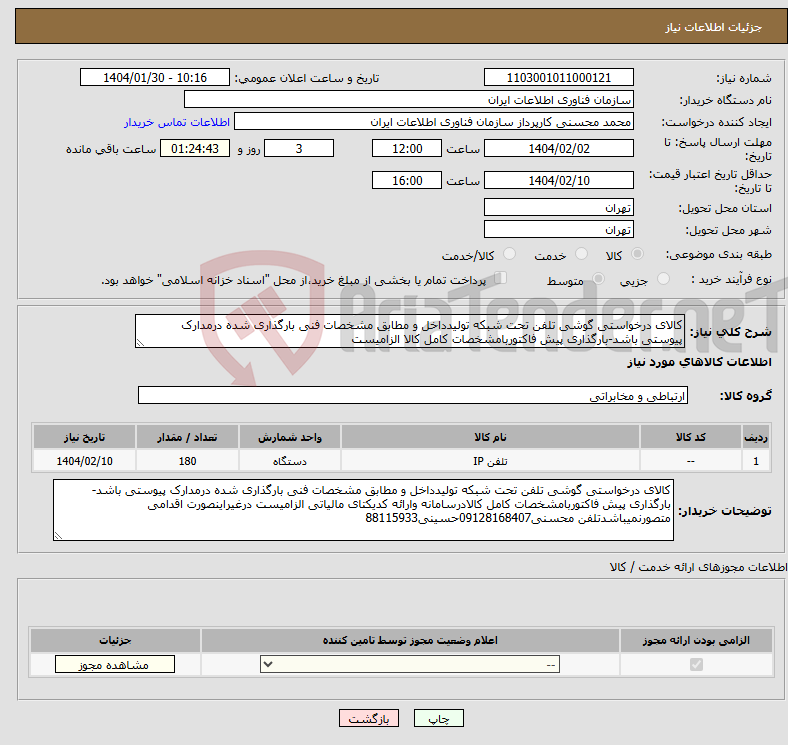
Task: Click remaining time field 01:24:43
Action: (x=195, y=148)
